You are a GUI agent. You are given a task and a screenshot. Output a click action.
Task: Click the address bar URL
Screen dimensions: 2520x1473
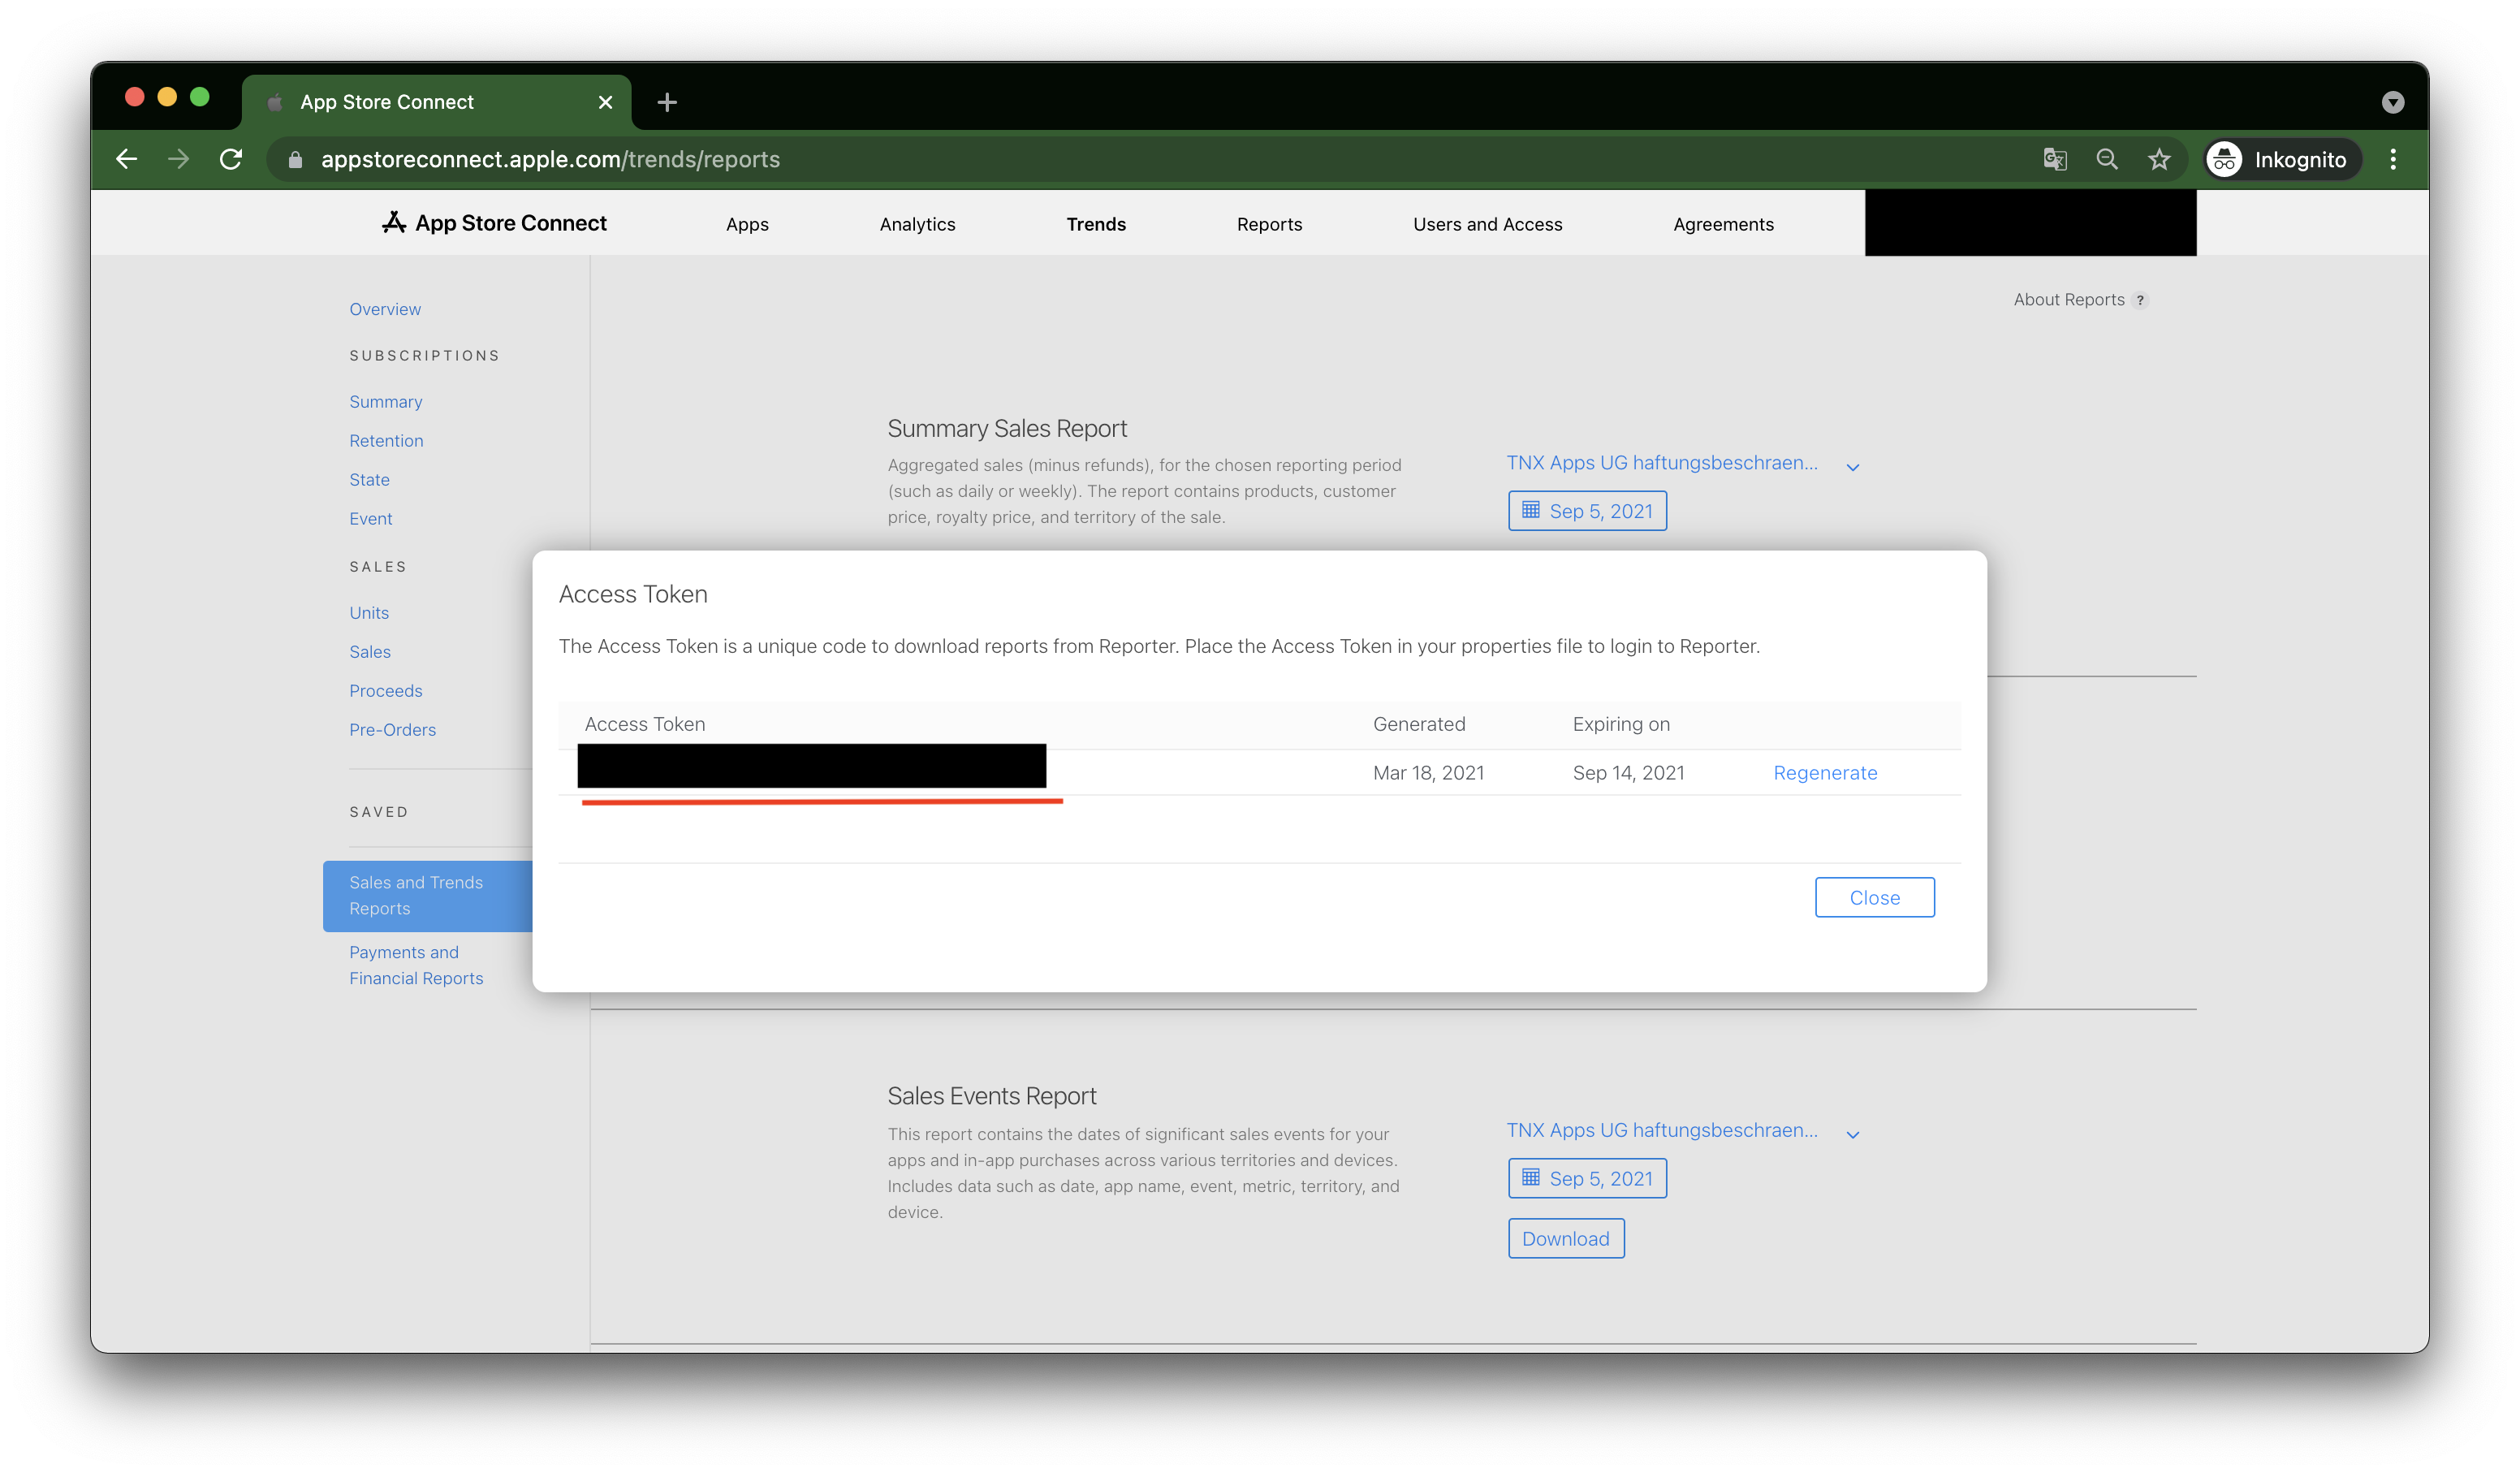[550, 160]
